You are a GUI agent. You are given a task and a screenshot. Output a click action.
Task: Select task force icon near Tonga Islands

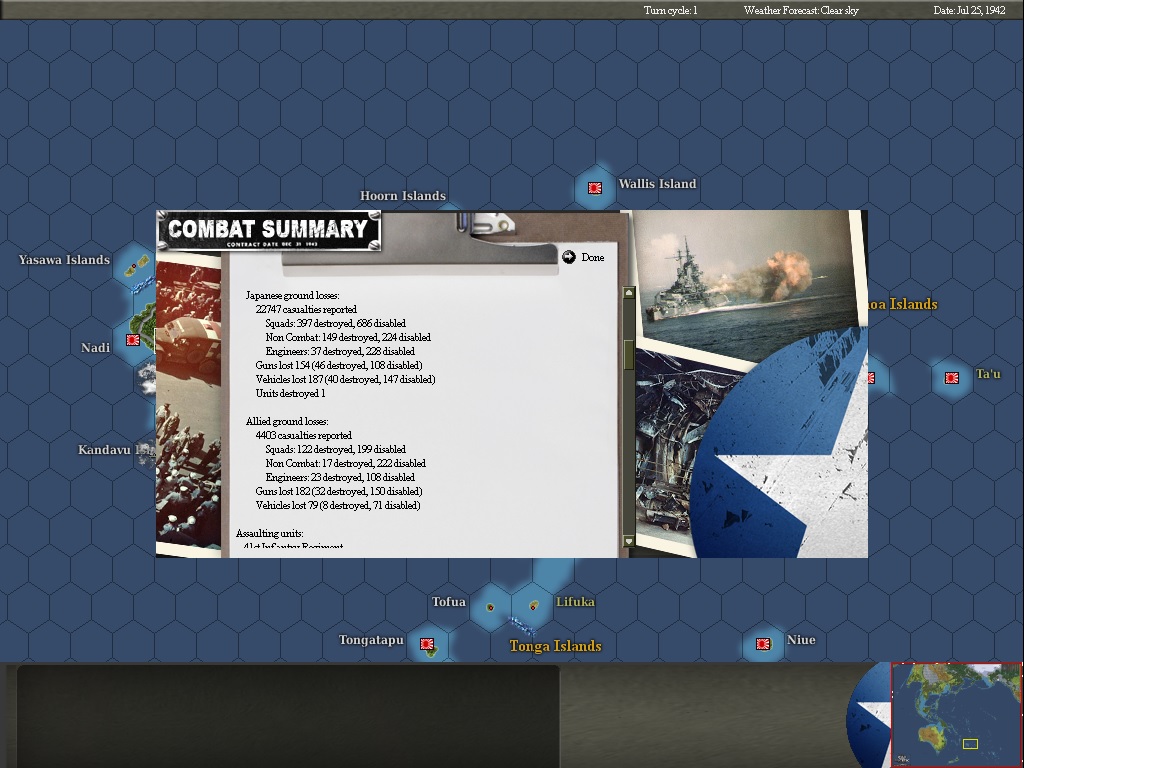(x=522, y=626)
